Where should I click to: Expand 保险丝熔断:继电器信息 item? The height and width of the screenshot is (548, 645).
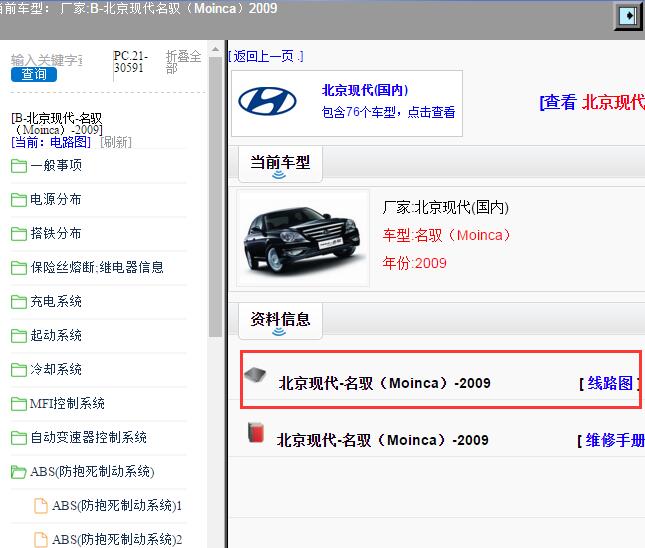tap(97, 267)
